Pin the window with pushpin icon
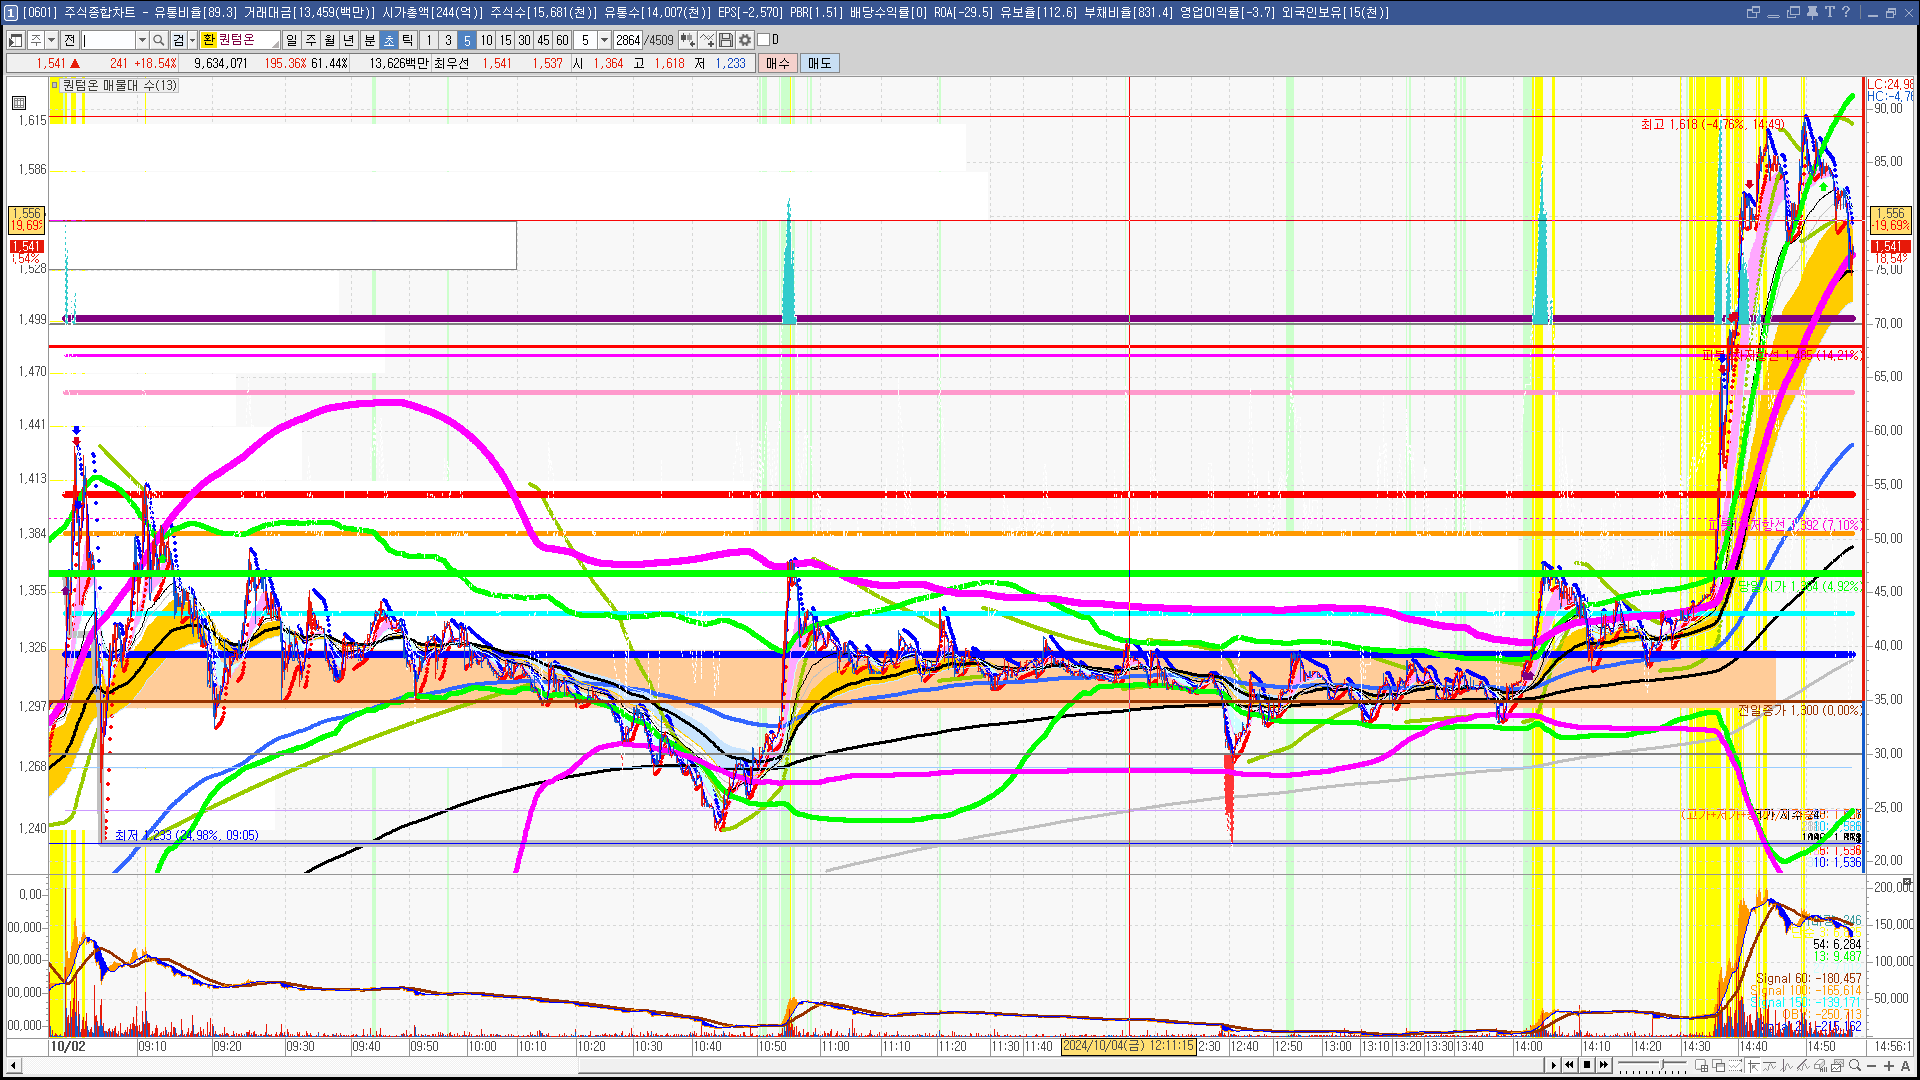 point(1811,12)
